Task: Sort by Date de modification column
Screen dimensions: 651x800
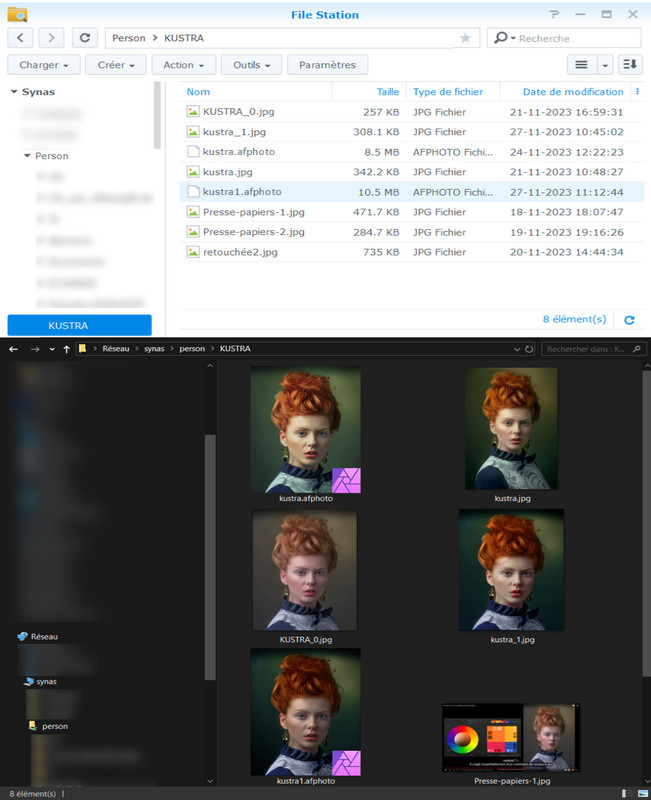Action: click(573, 92)
